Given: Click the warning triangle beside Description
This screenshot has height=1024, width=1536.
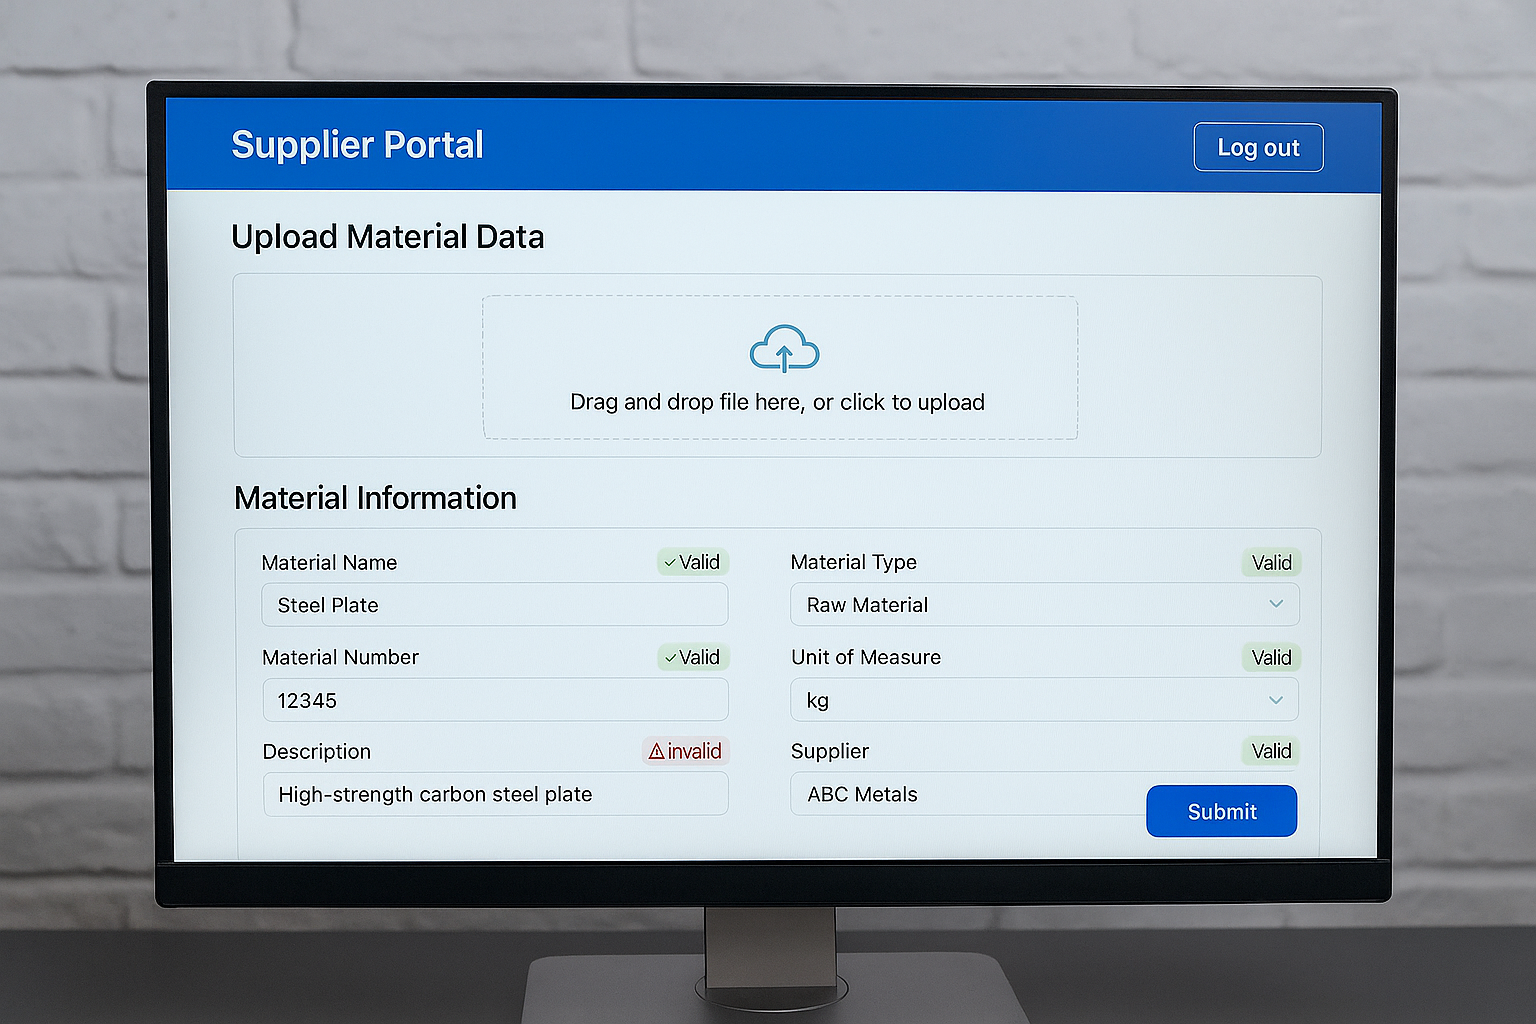Looking at the screenshot, I should click(656, 751).
